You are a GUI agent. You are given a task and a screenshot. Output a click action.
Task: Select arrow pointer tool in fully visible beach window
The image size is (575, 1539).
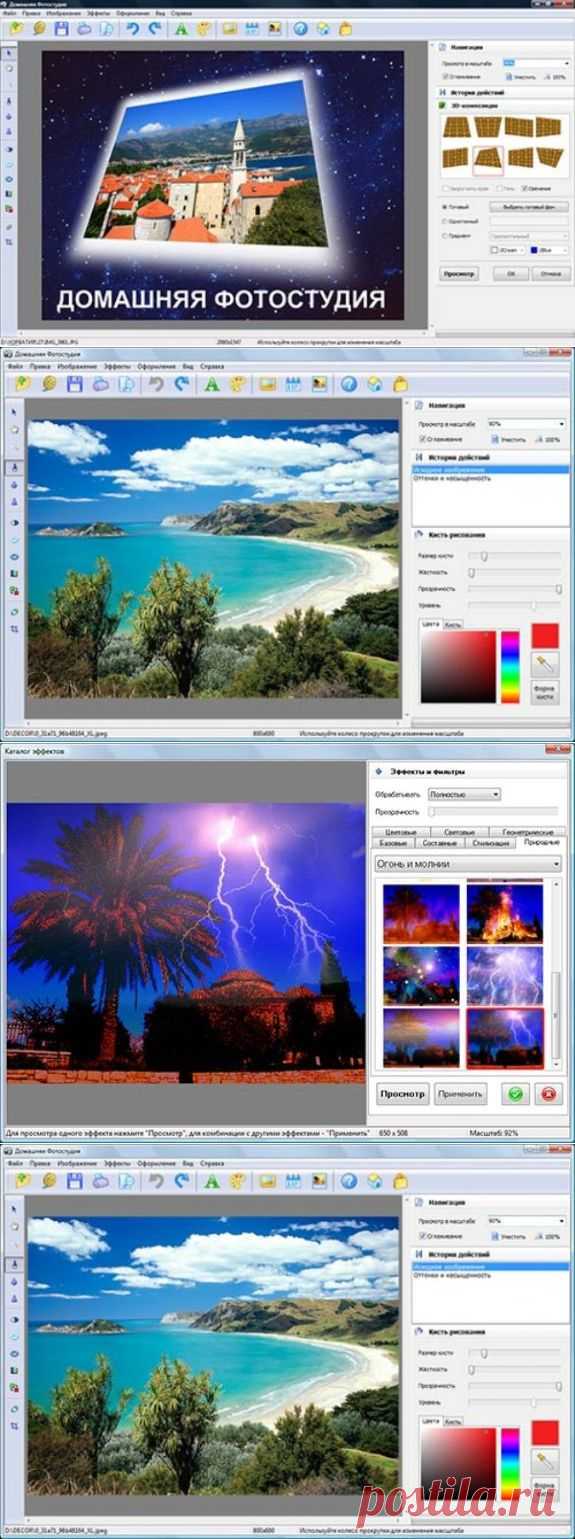(14, 410)
